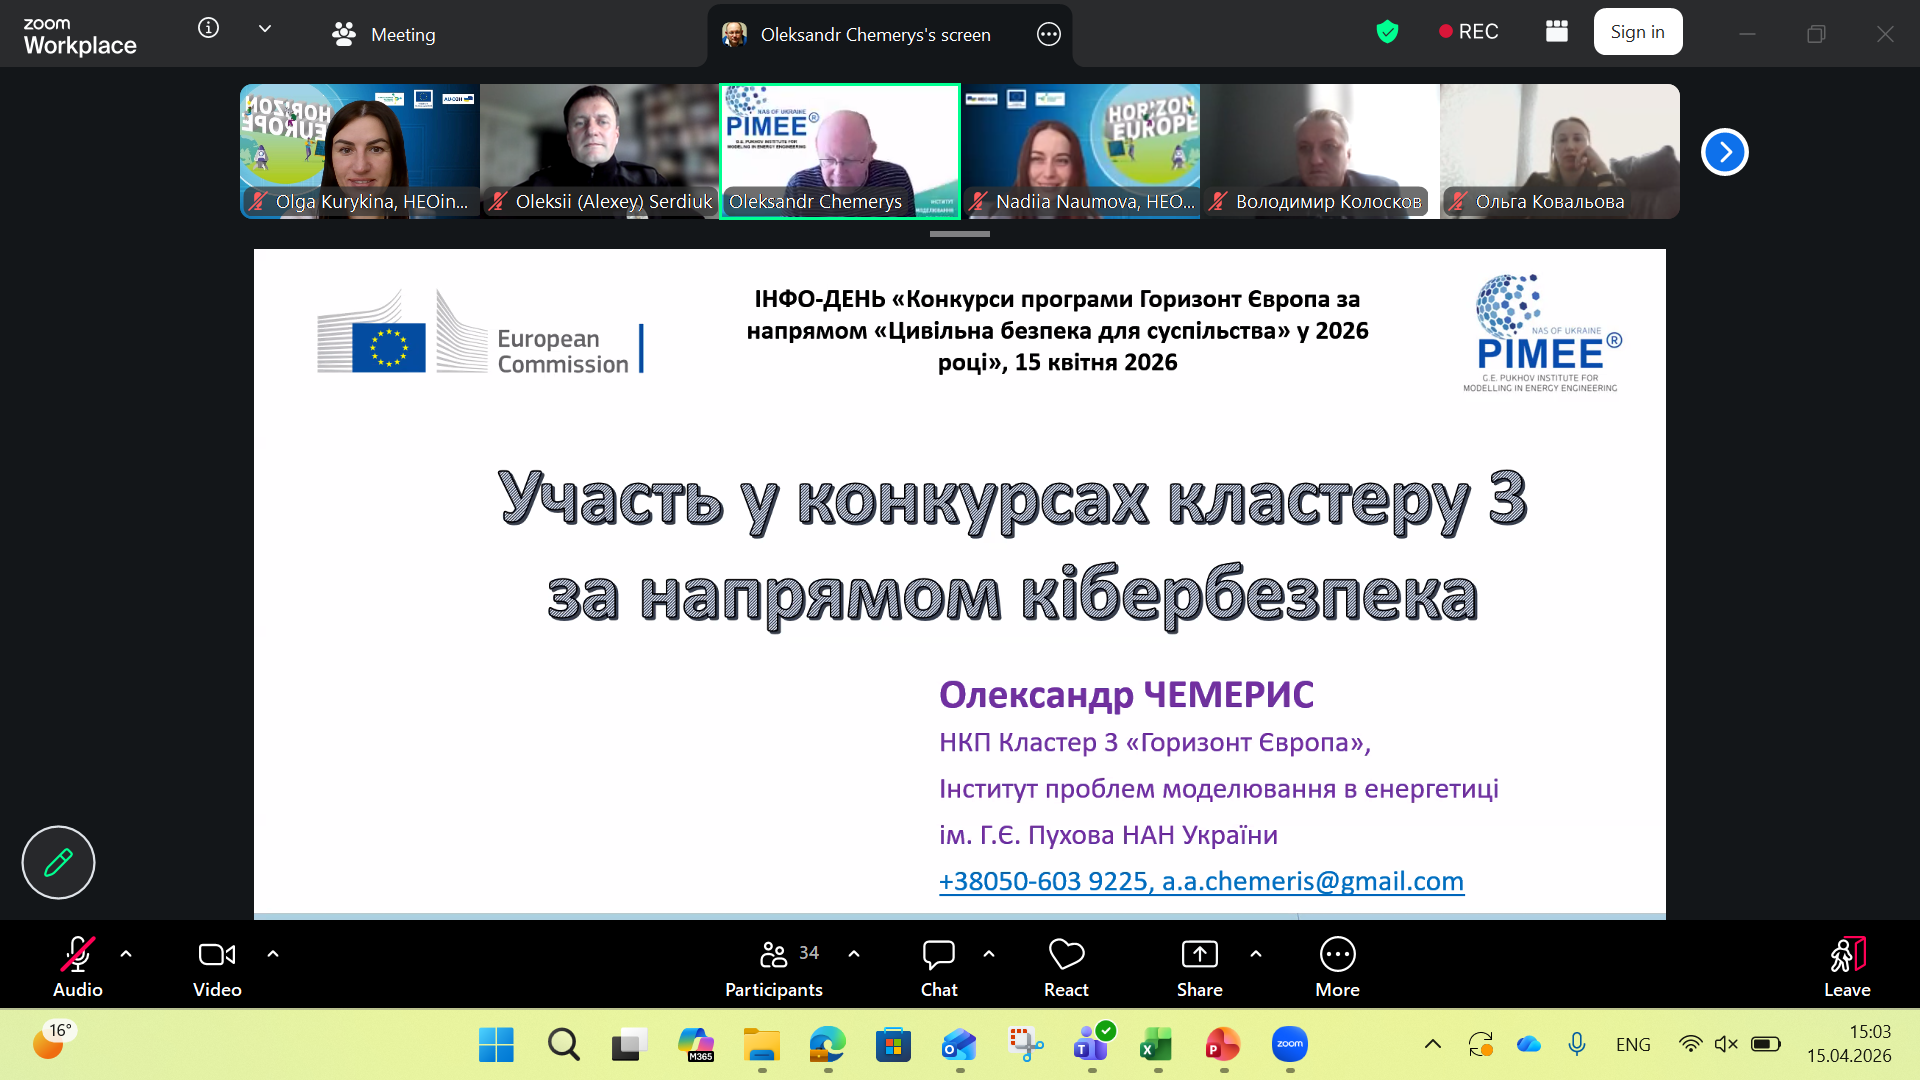
Task: Open the More options menu
Action: click(x=1337, y=967)
